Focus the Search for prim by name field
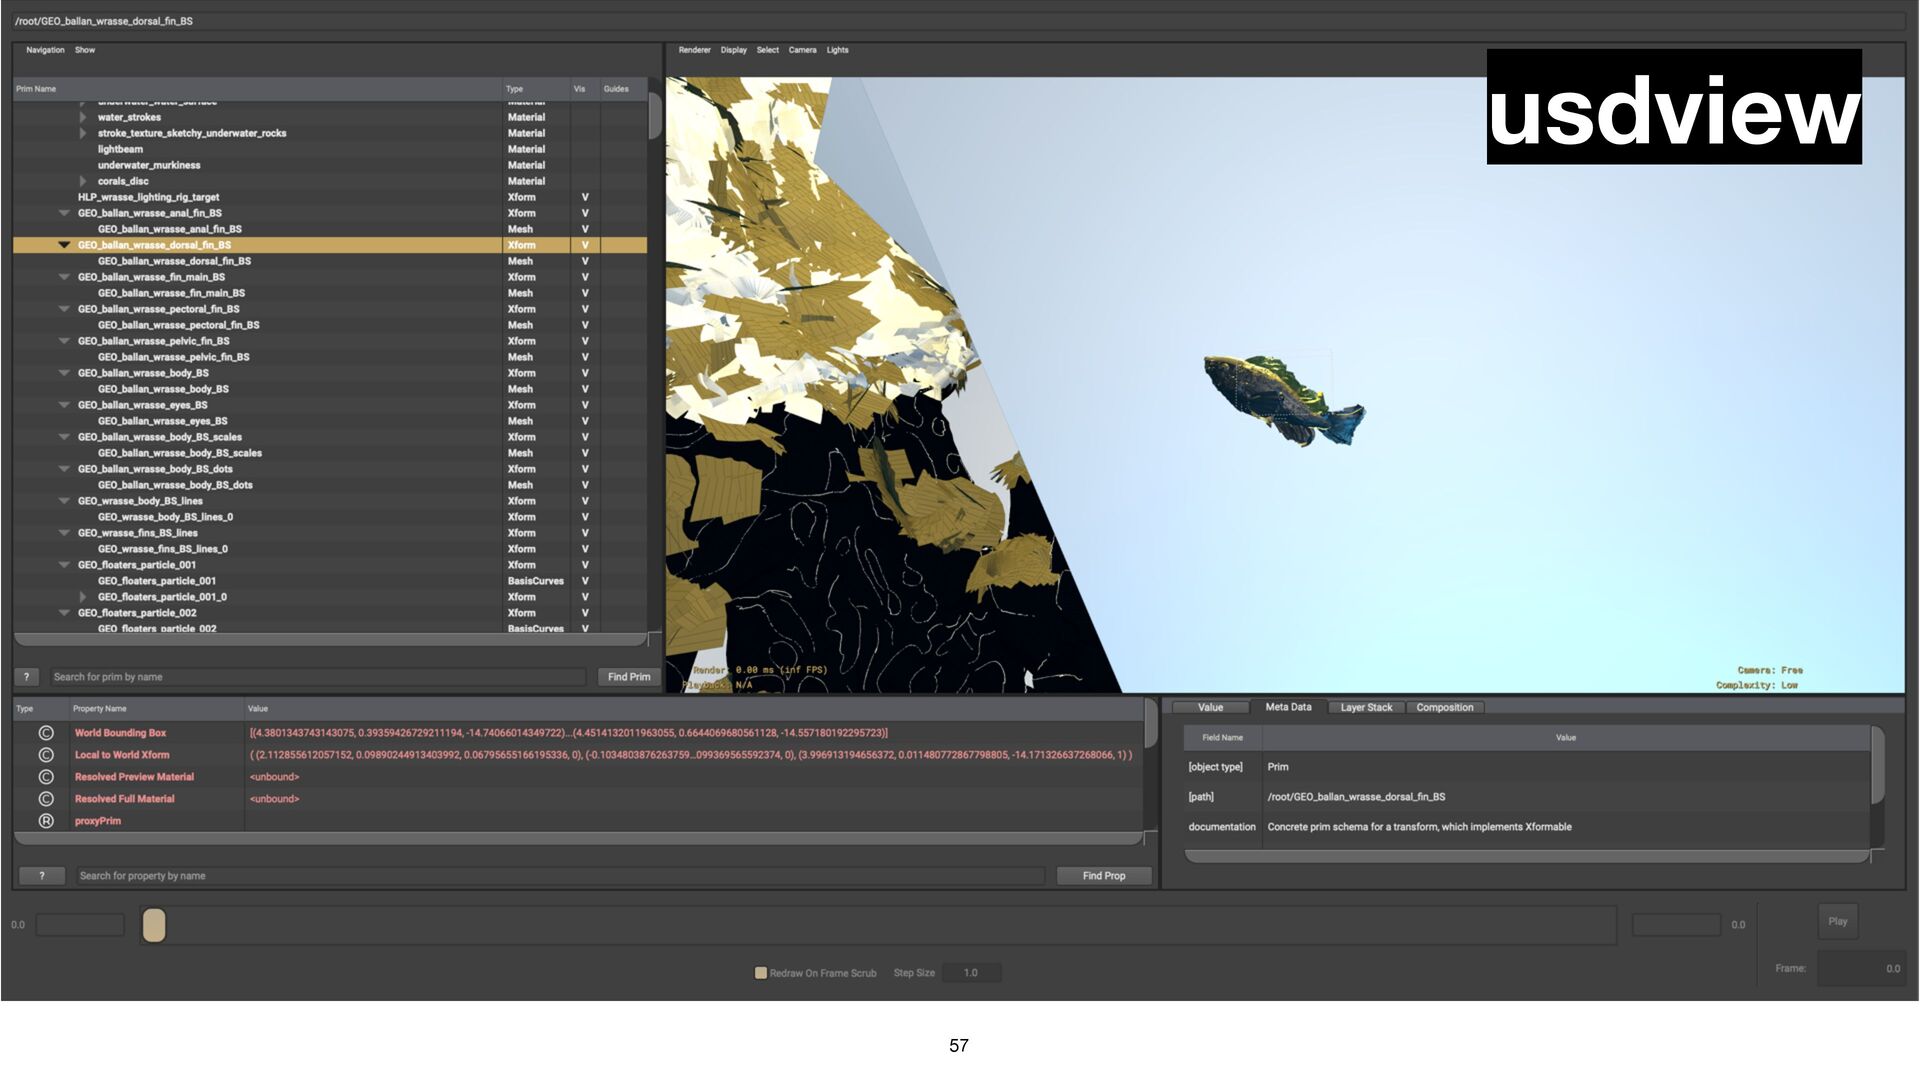Viewport: 1920px width, 1080px height. (318, 677)
